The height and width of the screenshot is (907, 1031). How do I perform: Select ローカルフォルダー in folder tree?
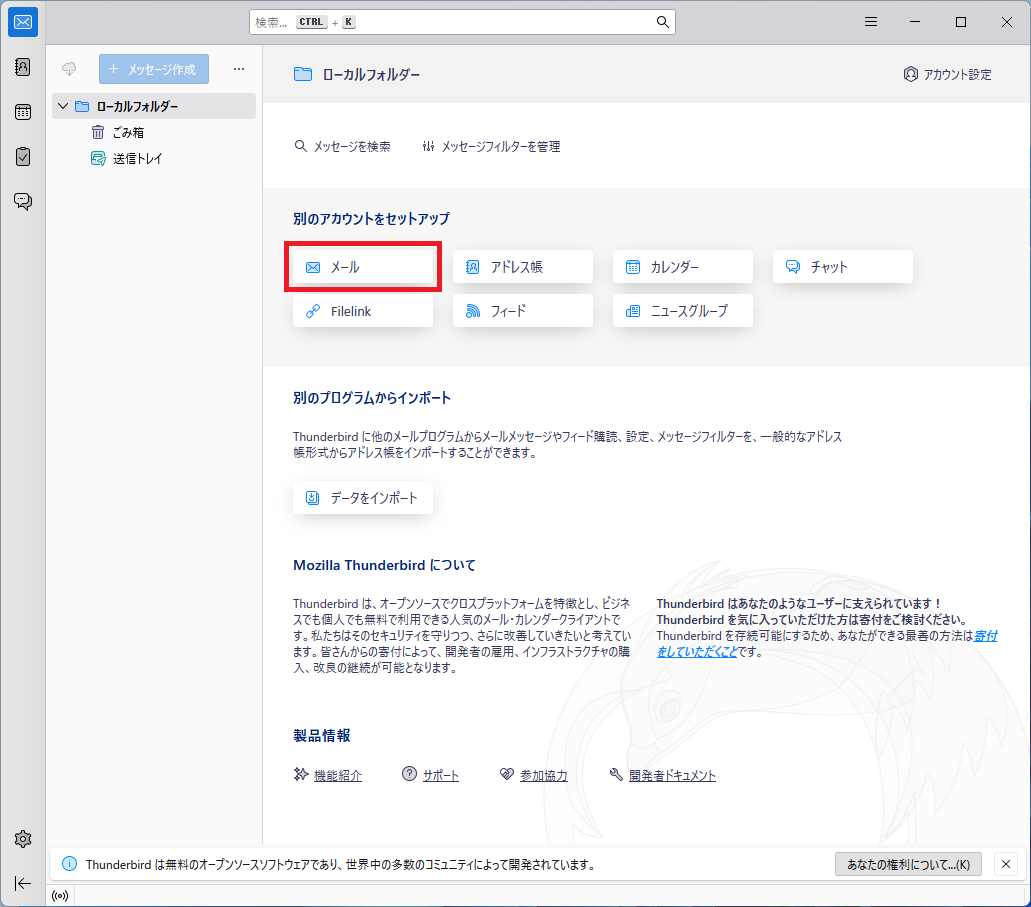tap(154, 106)
